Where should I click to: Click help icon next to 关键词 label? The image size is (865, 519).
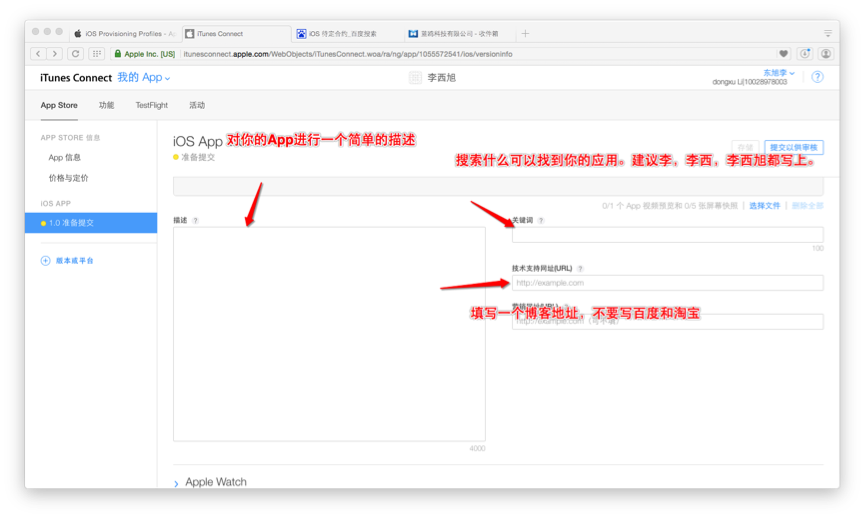(x=541, y=220)
